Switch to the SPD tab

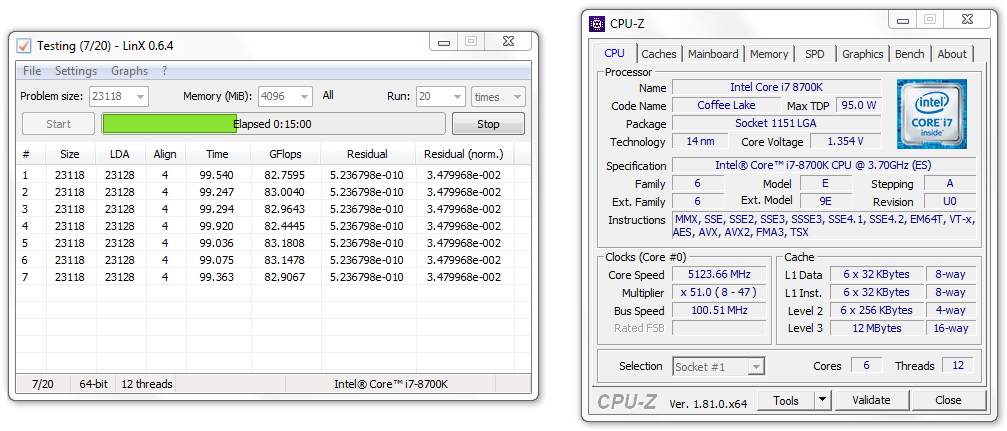tap(815, 54)
